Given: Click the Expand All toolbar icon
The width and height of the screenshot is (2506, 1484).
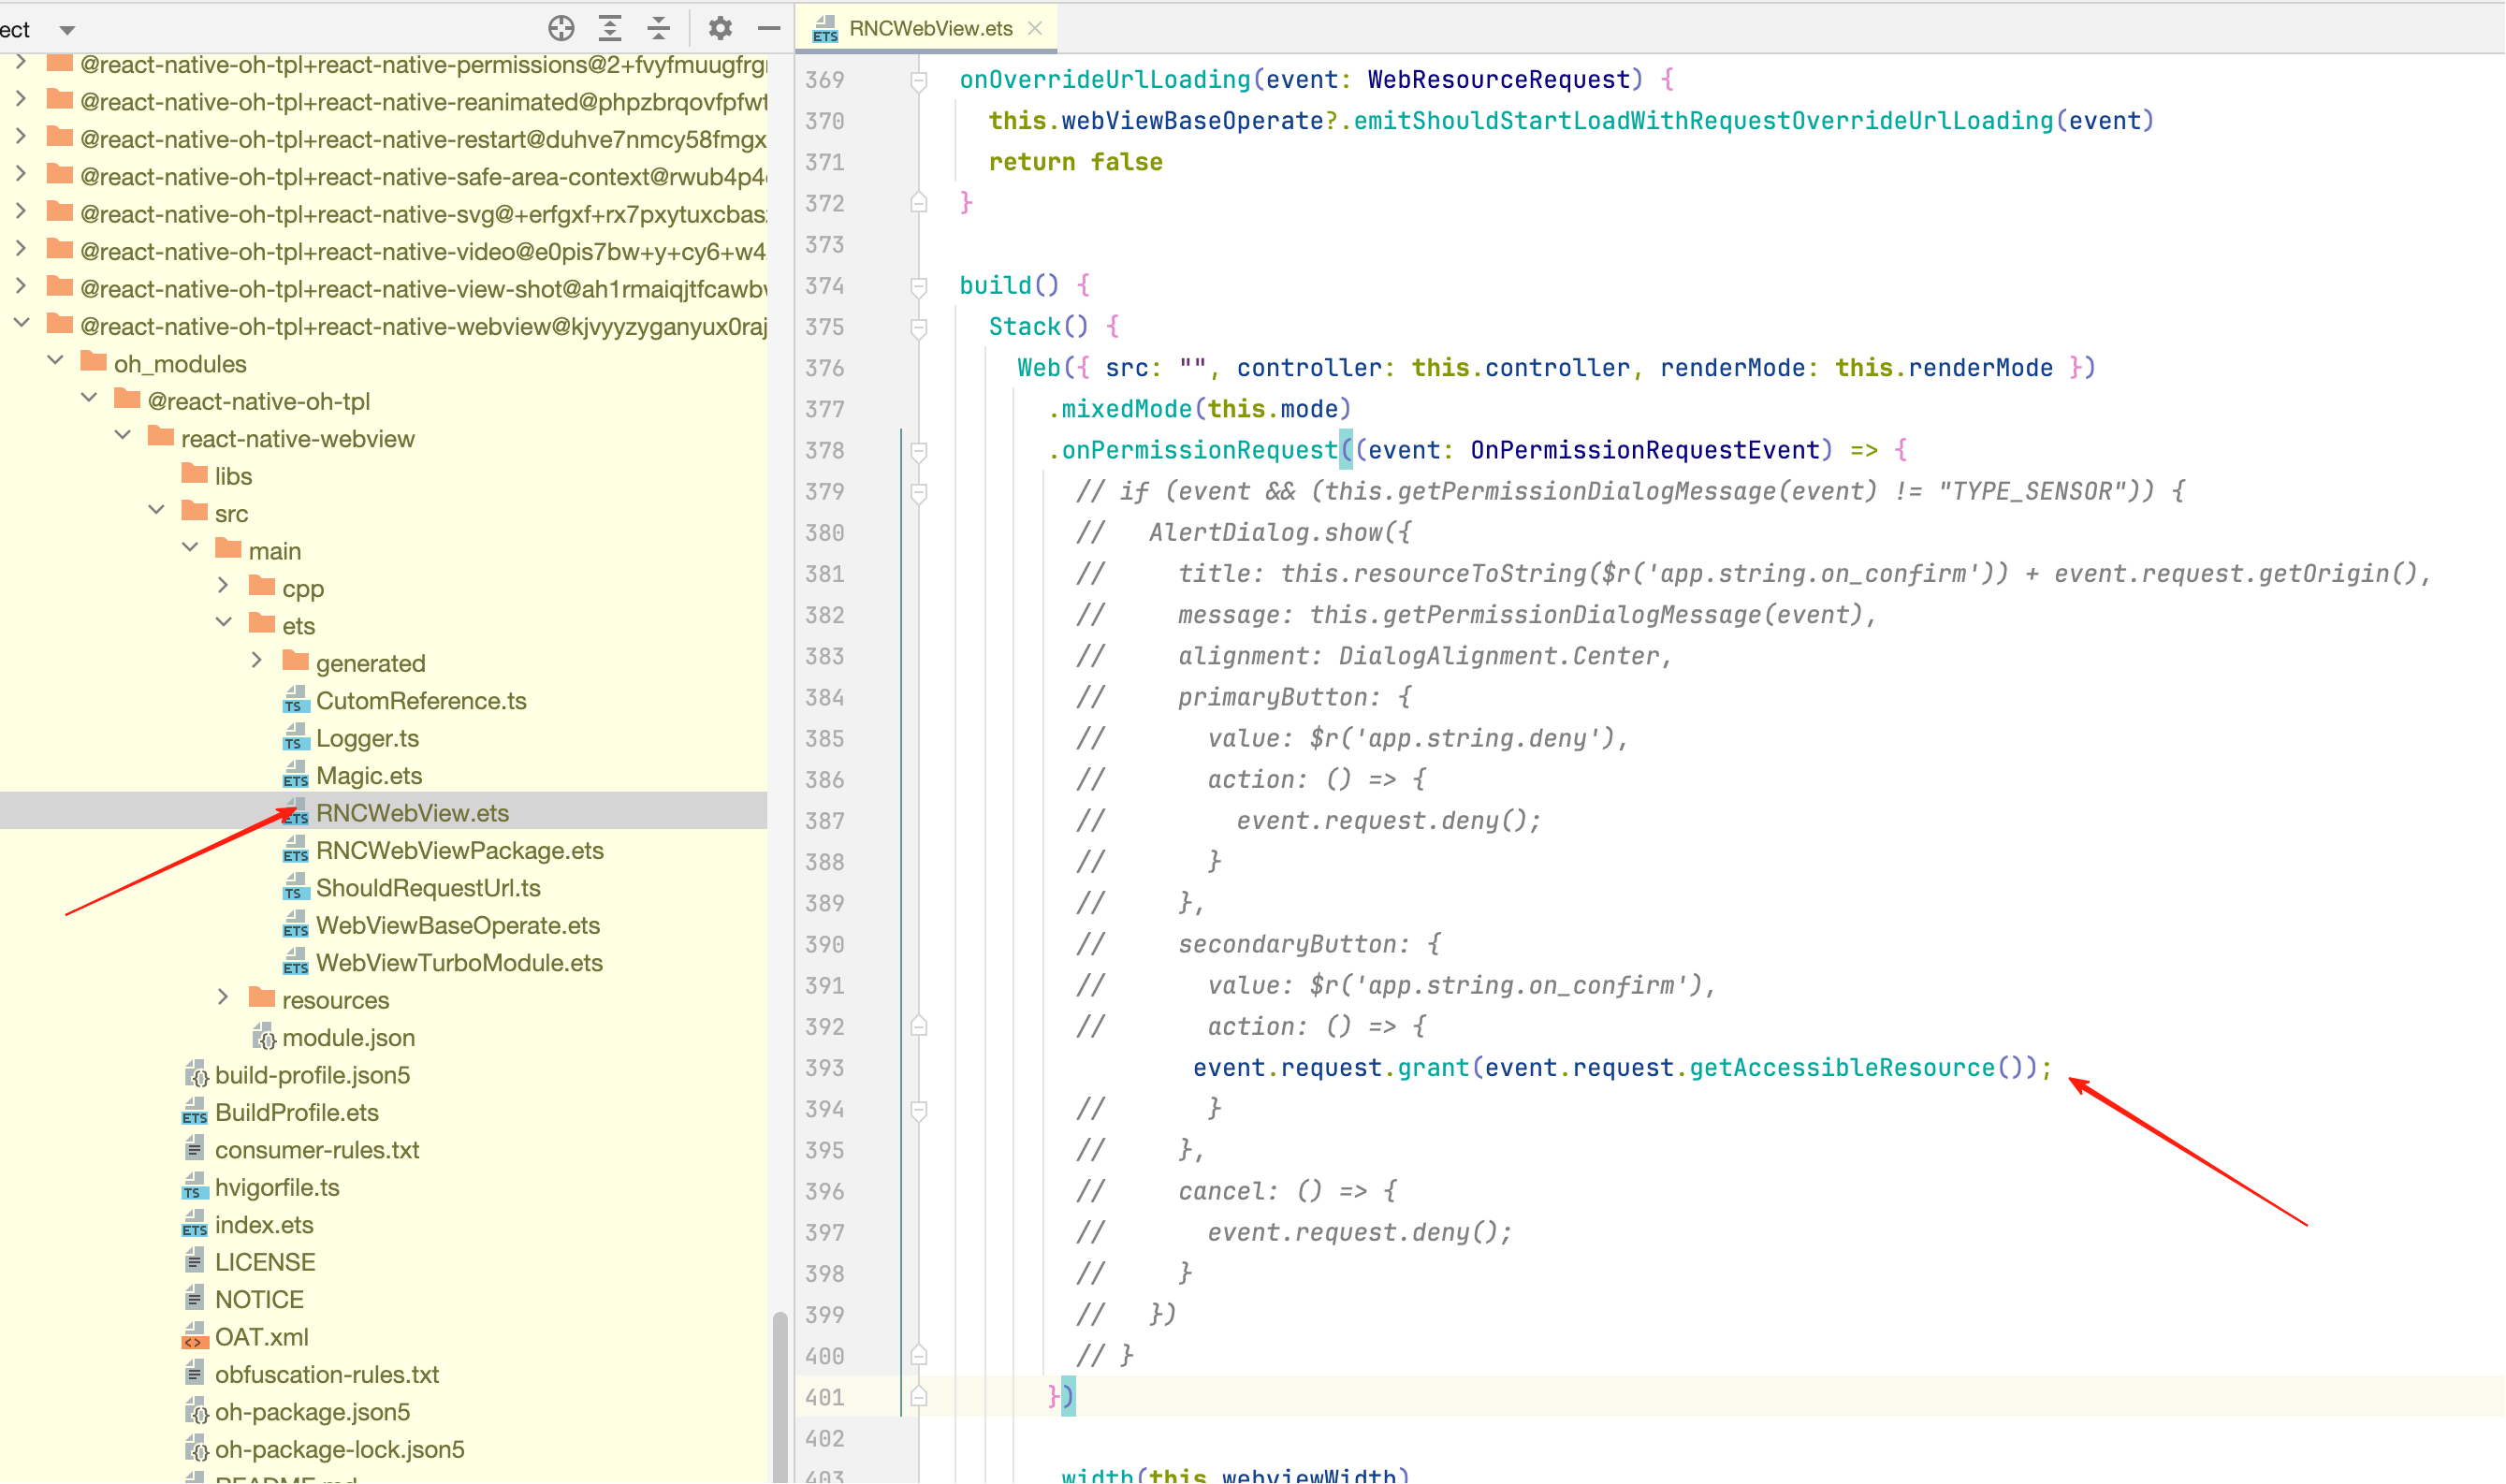Looking at the screenshot, I should (x=610, y=28).
